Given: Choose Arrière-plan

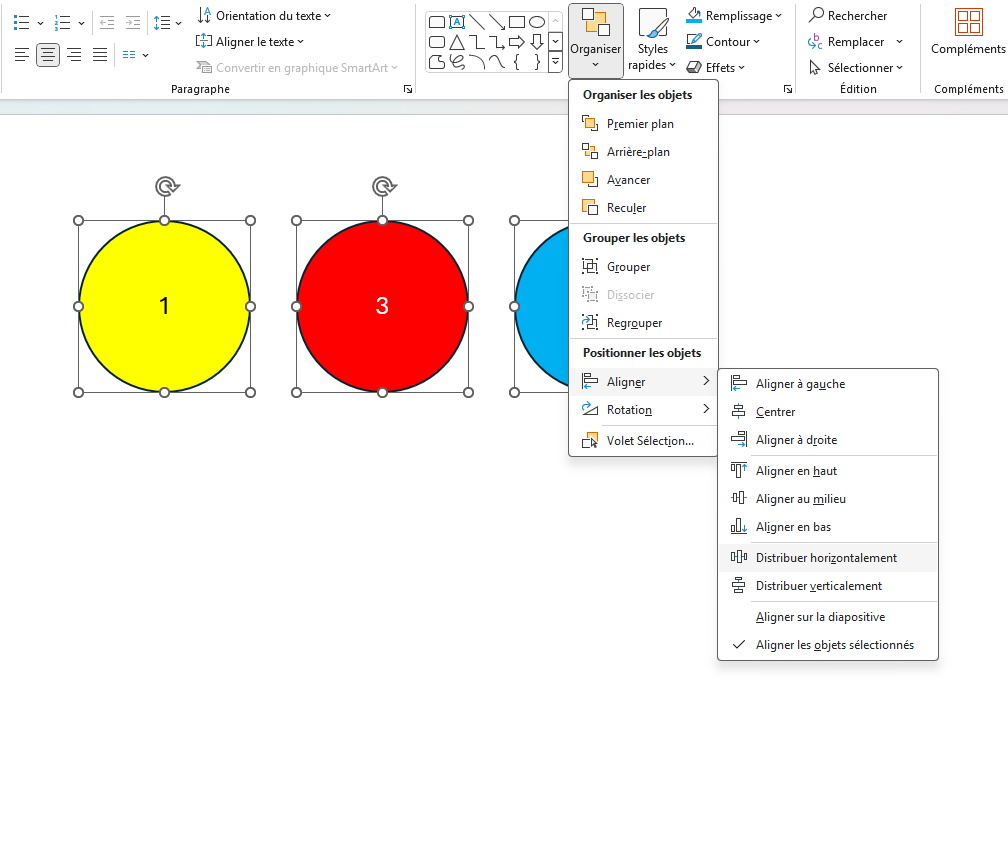Looking at the screenshot, I should point(643,152).
